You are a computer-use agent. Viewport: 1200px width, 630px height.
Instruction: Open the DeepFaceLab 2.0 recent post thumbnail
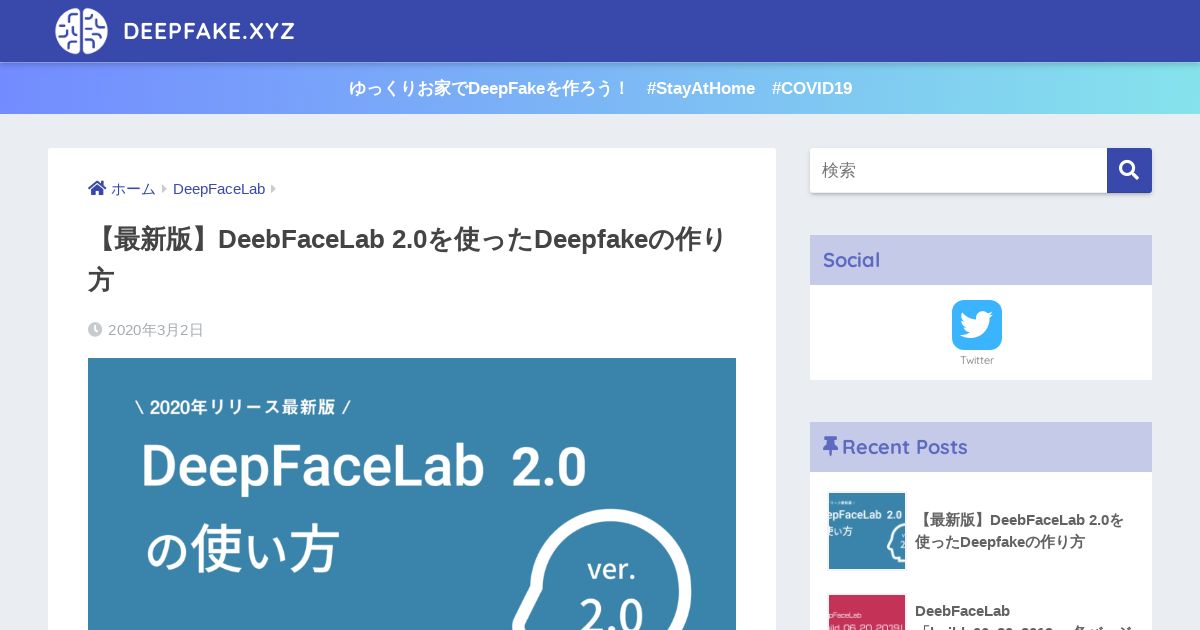tap(867, 531)
